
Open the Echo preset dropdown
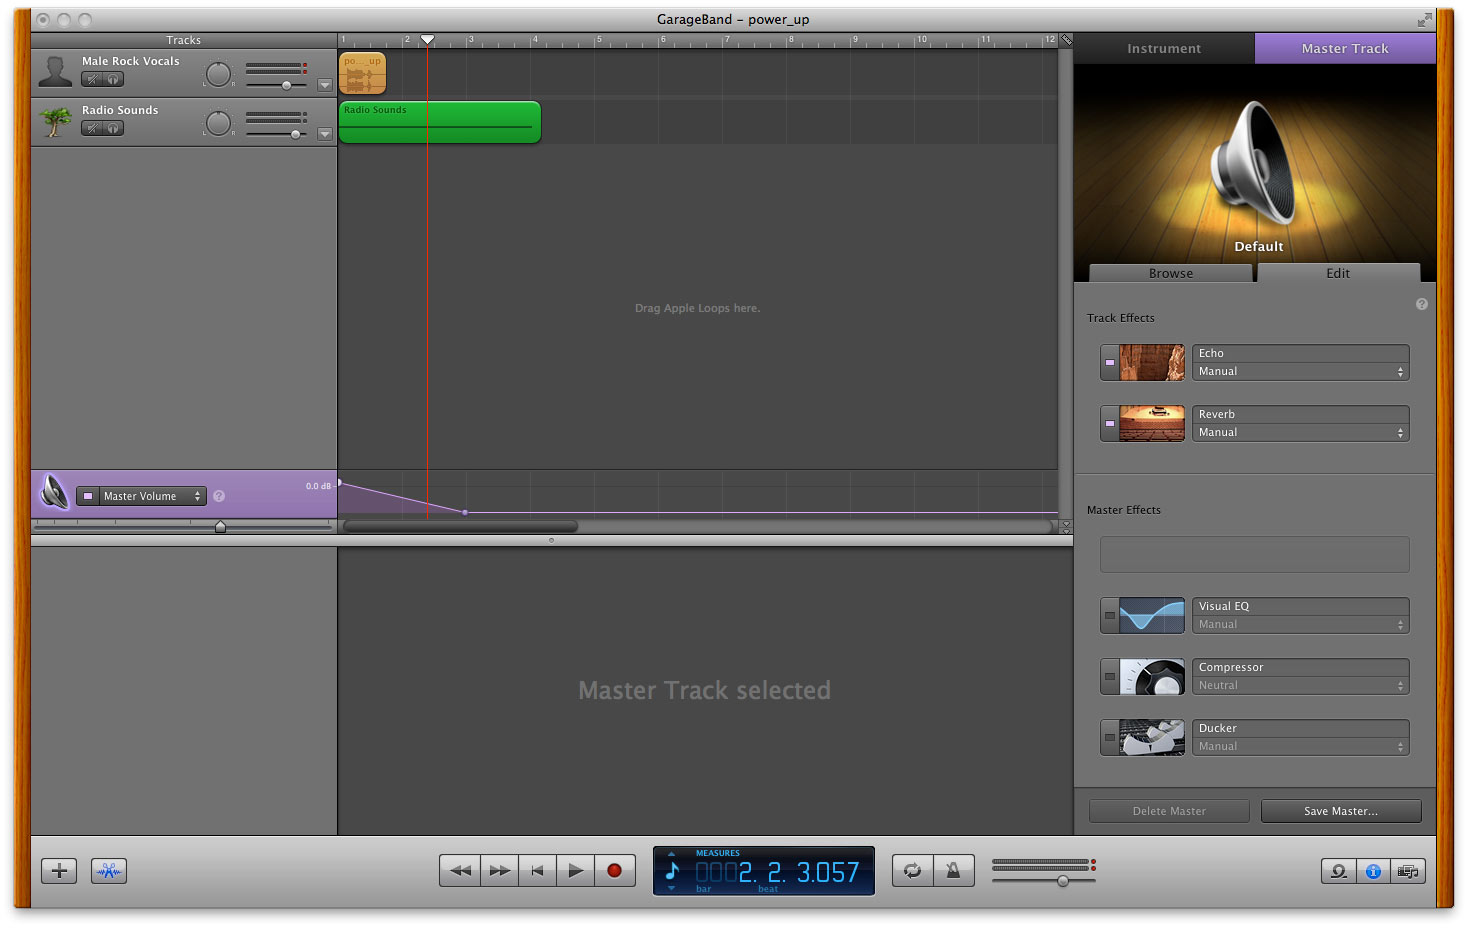click(1301, 371)
